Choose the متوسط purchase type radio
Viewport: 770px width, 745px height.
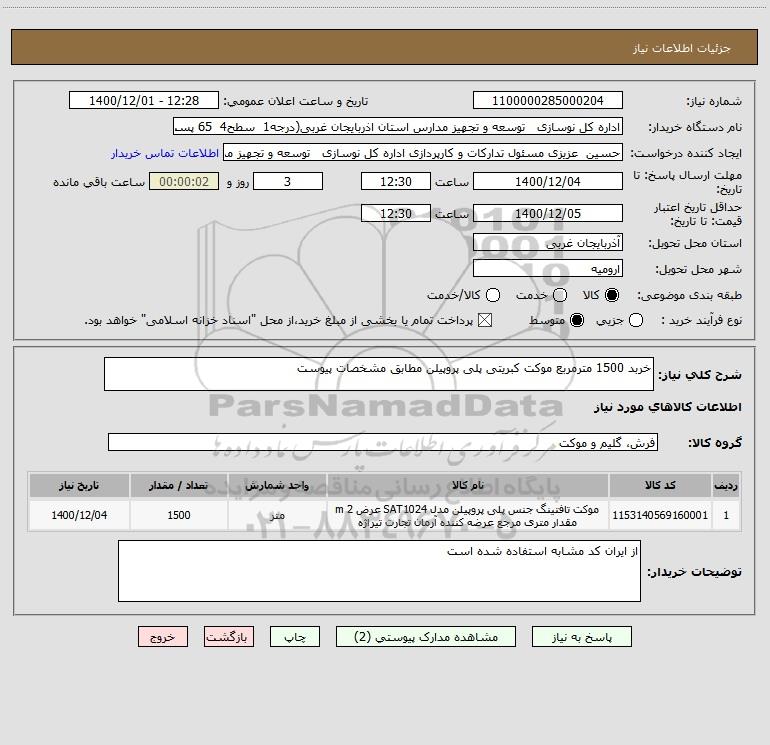pyautogui.click(x=577, y=320)
